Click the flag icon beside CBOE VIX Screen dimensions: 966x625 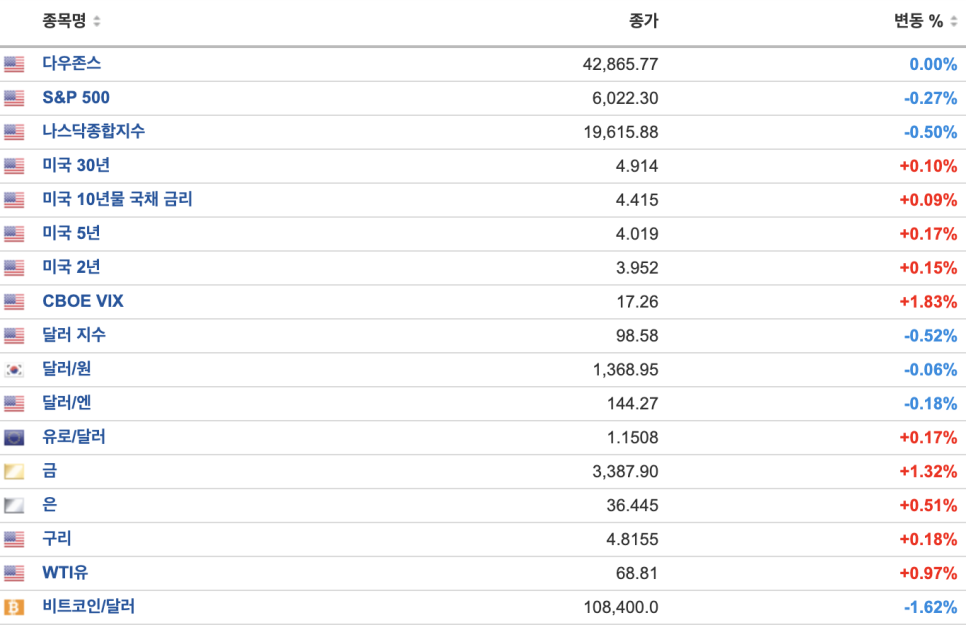click(14, 301)
